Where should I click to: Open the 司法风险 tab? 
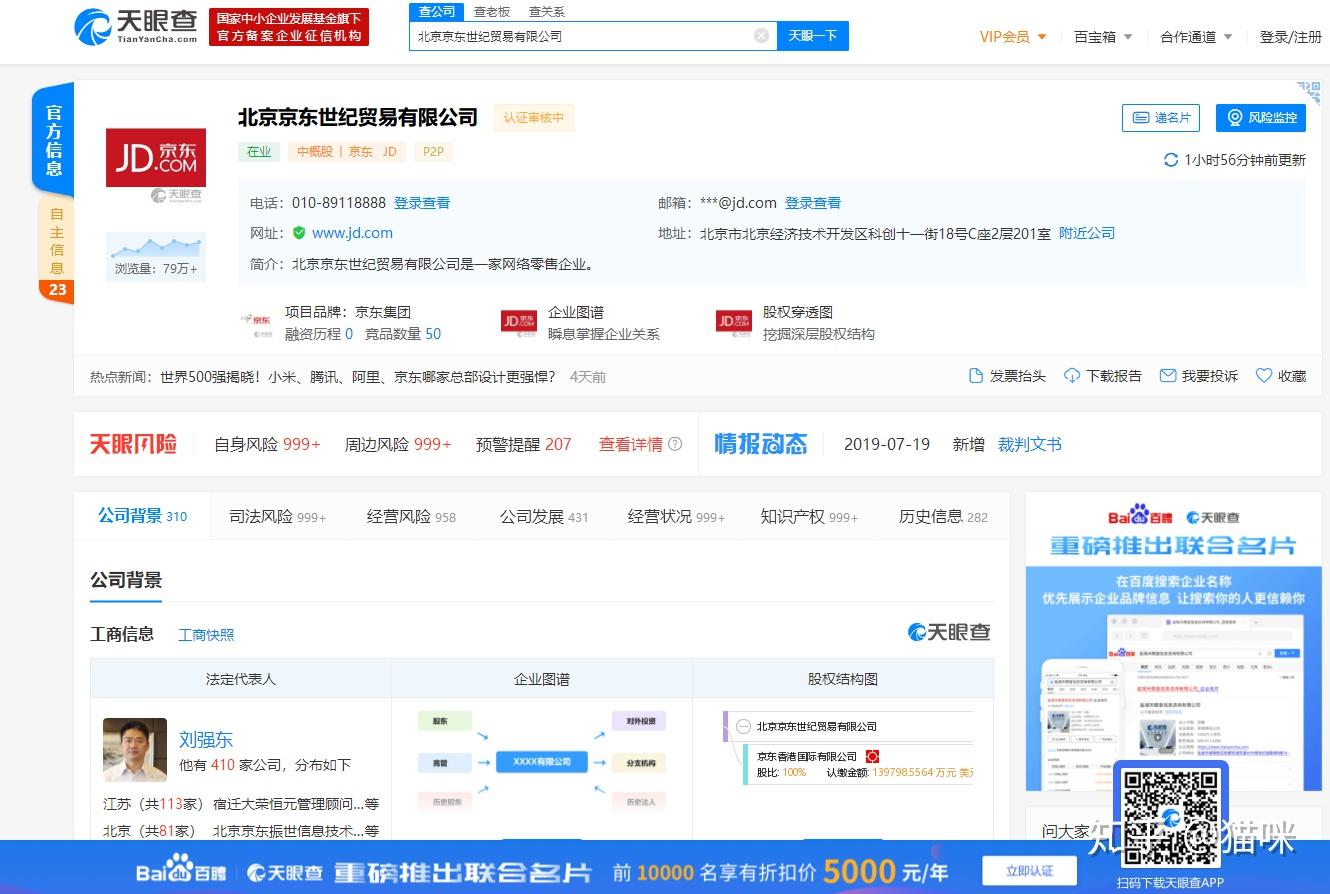point(277,516)
